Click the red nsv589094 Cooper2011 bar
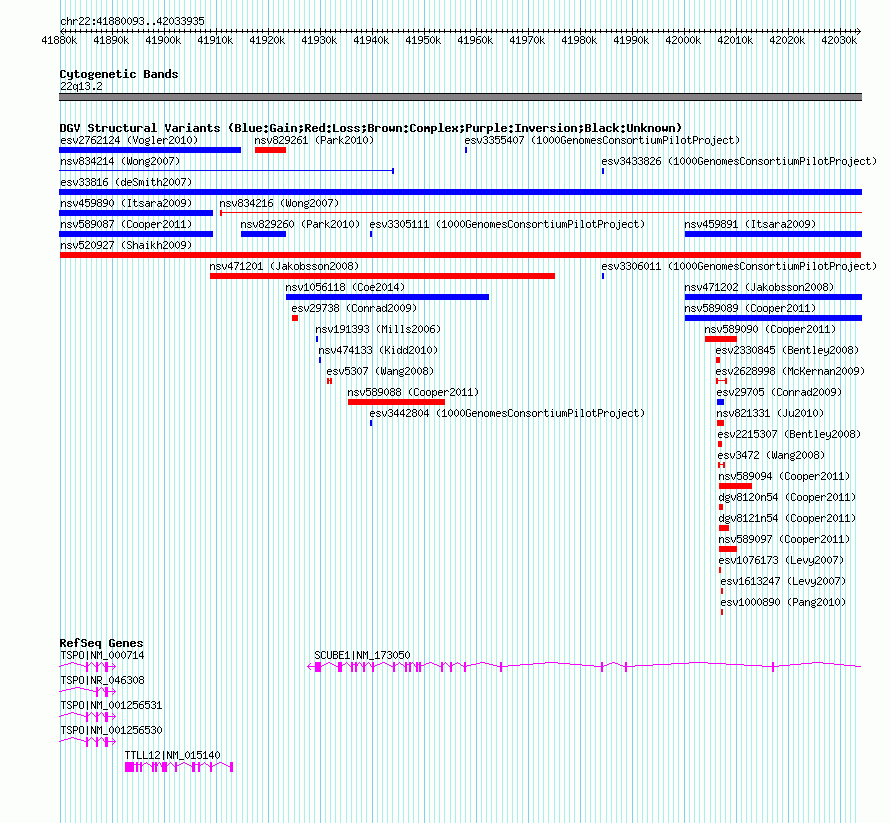This screenshot has width=890, height=823. click(x=735, y=486)
